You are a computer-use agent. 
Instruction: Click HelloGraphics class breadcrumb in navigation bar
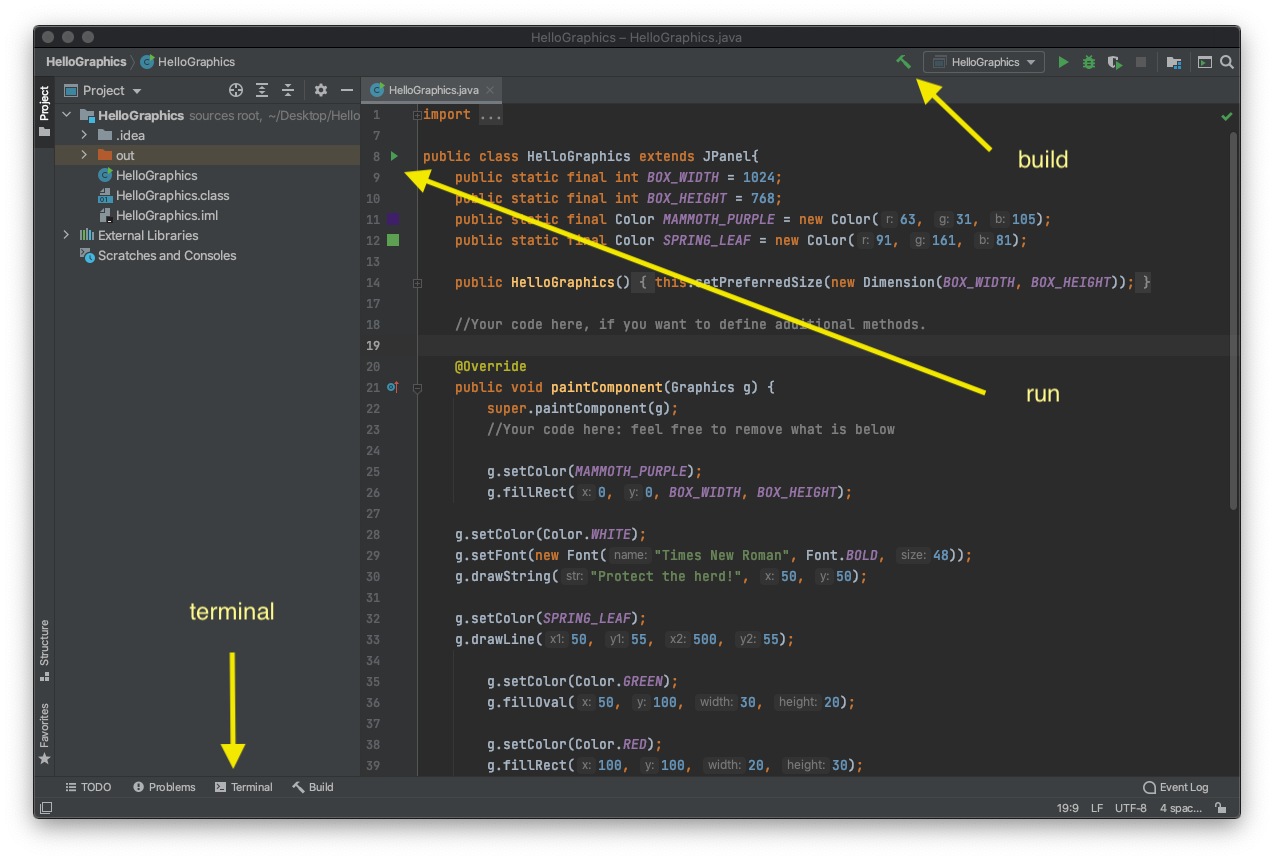pyautogui.click(x=187, y=62)
